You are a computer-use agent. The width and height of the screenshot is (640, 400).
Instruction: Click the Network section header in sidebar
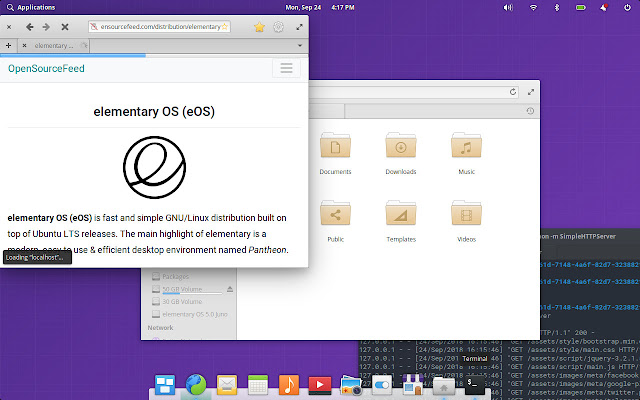tap(160, 328)
